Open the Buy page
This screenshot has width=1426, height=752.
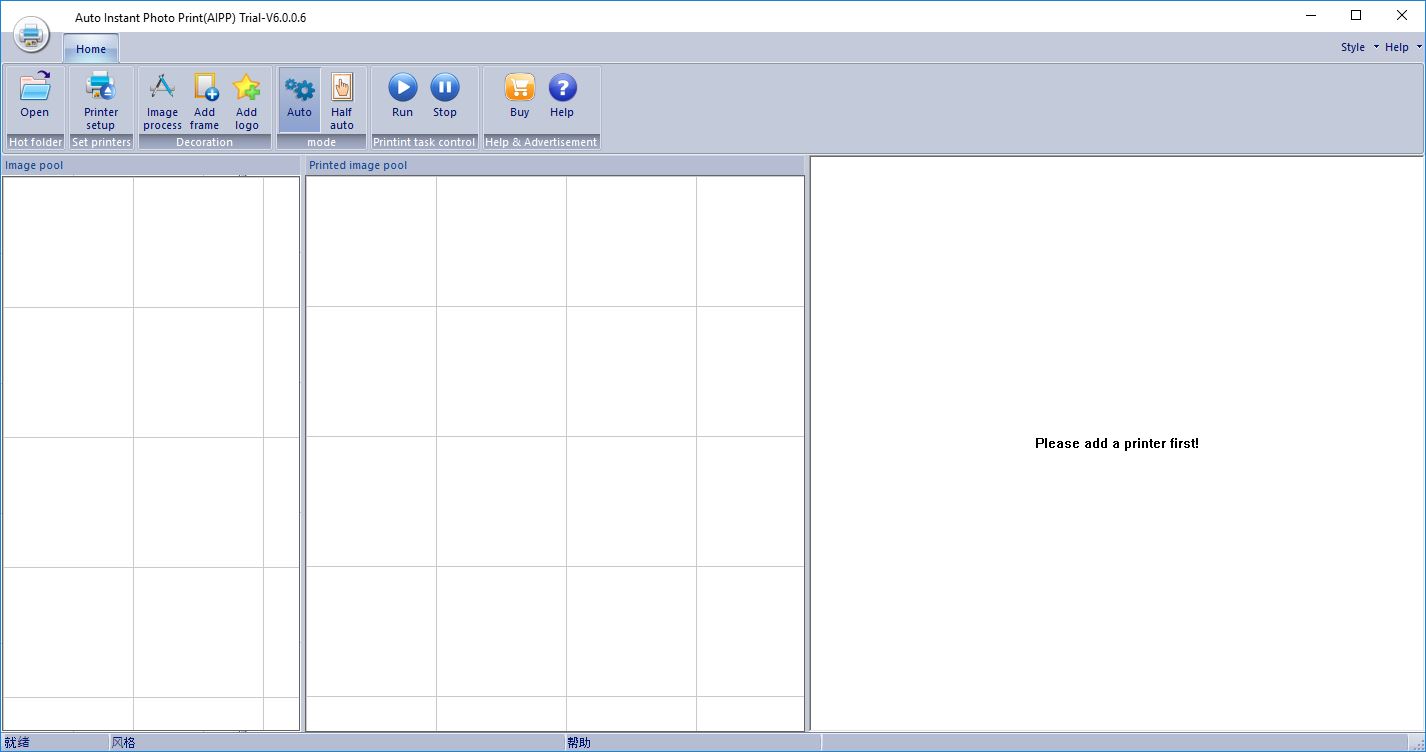pyautogui.click(x=519, y=95)
